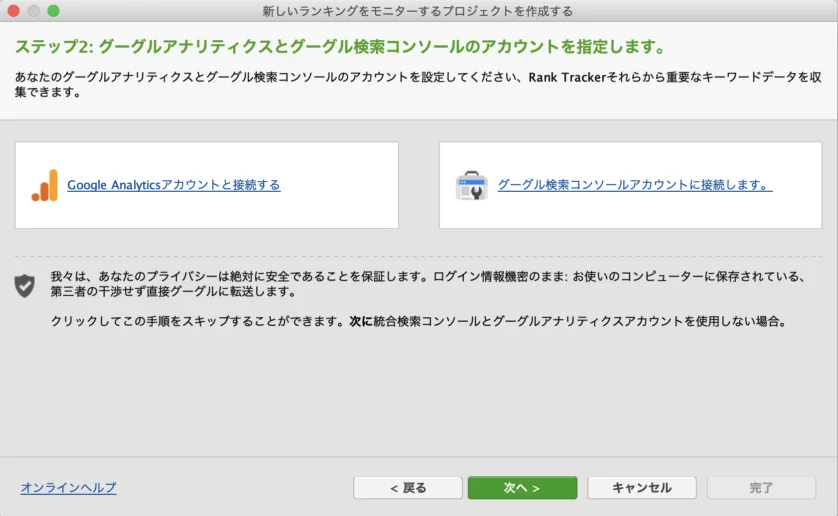Click the privacy shield checkmark icon
The image size is (838, 516).
[x=25, y=286]
